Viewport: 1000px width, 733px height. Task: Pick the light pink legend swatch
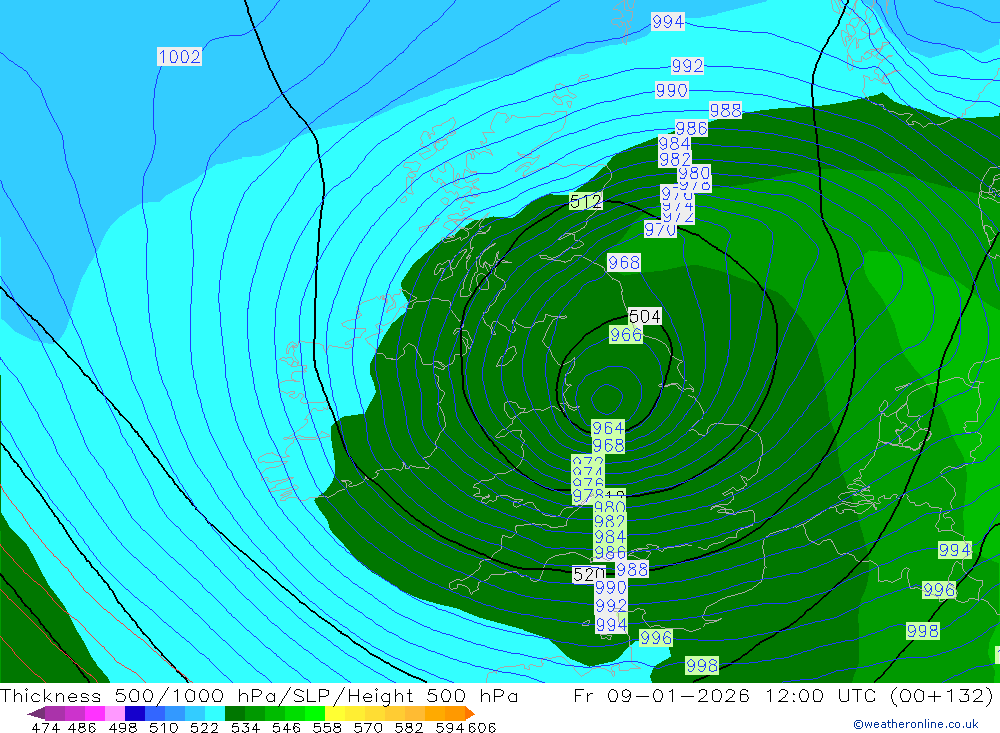pos(115,713)
